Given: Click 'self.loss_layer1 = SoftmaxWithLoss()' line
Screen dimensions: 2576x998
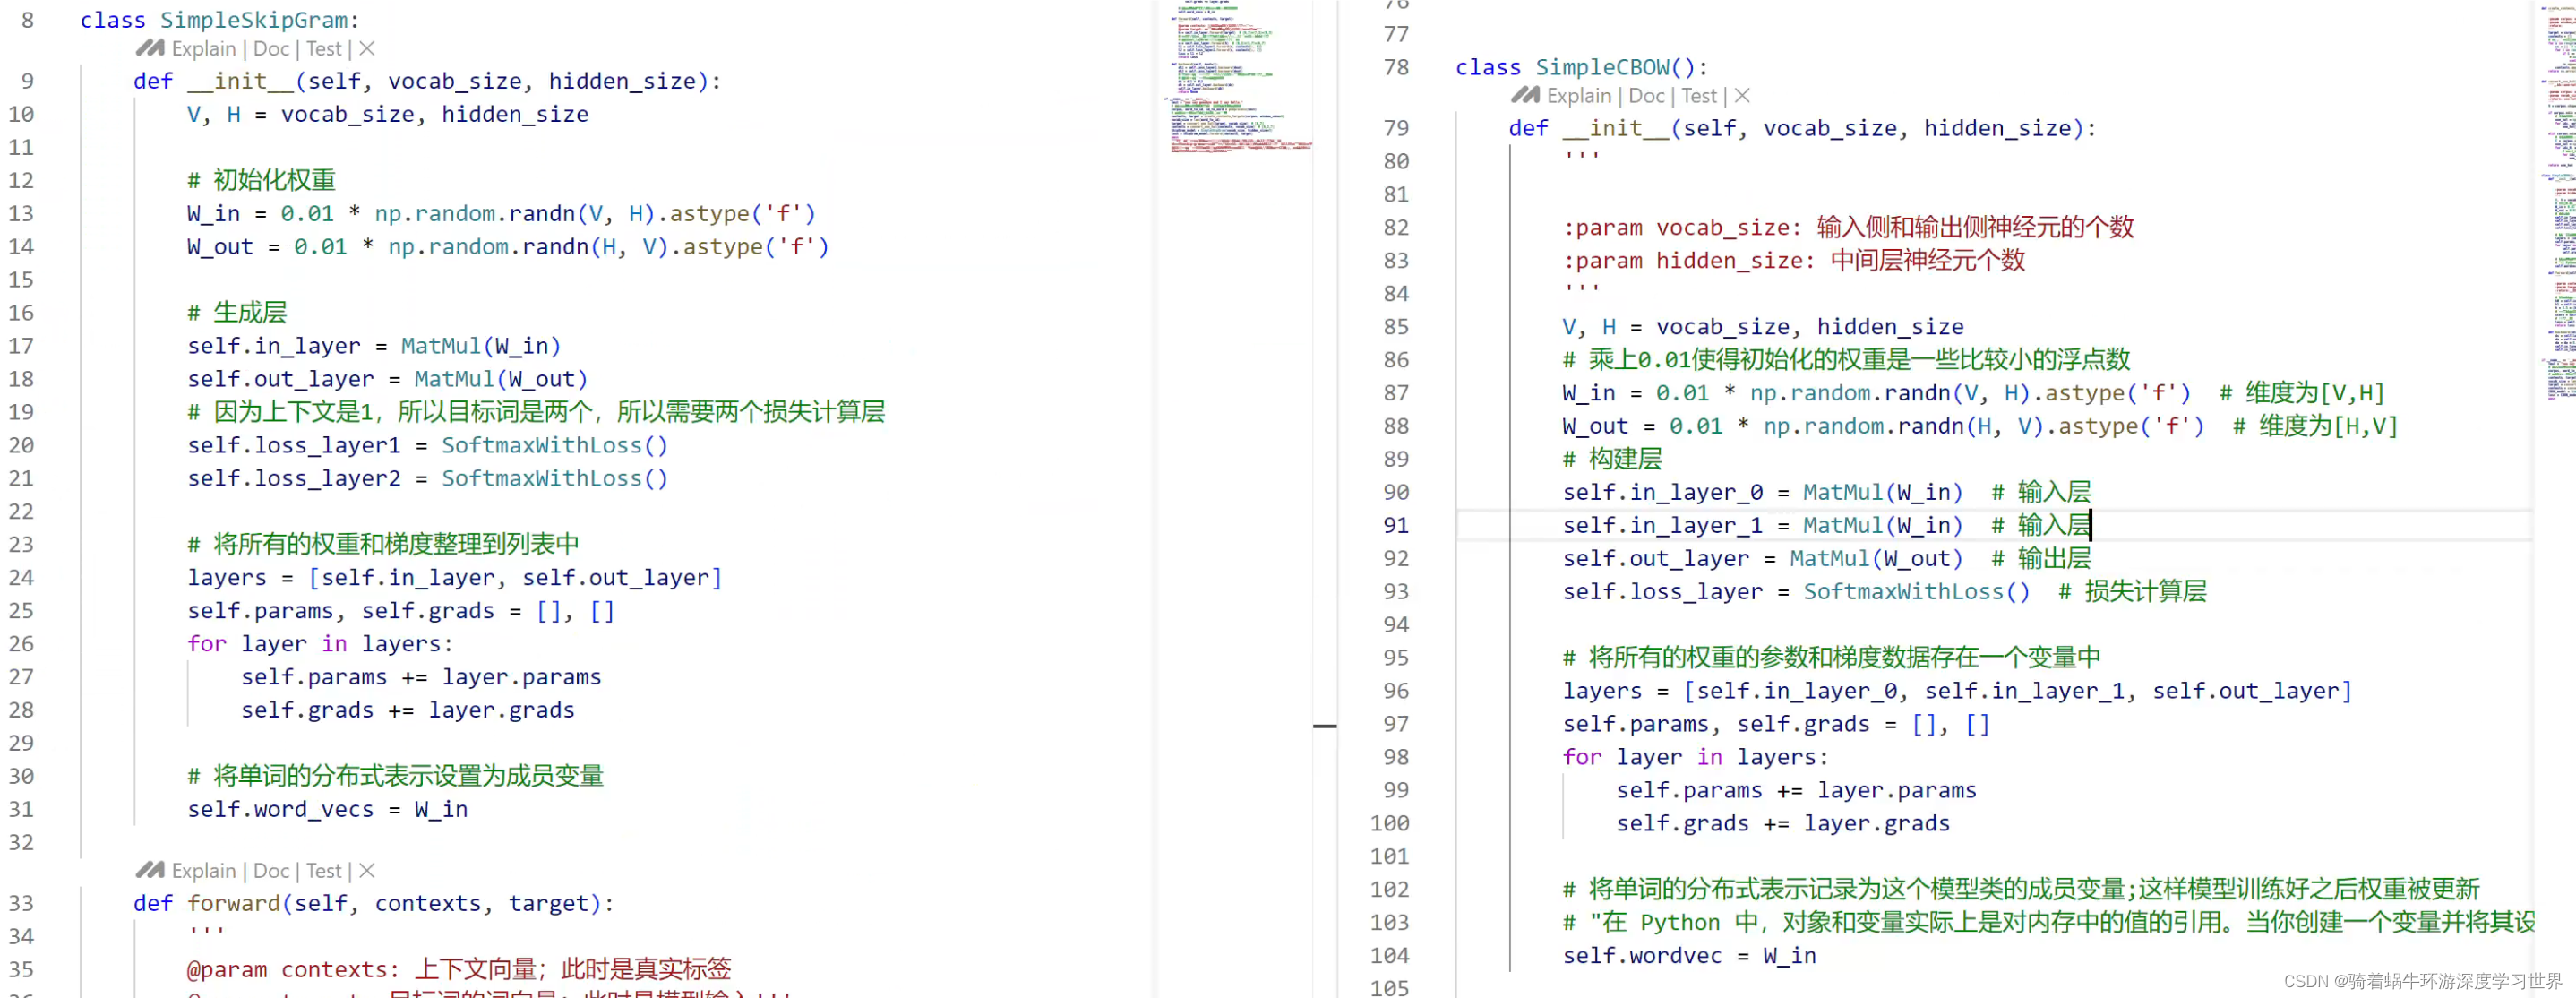Looking at the screenshot, I should [x=427, y=446].
